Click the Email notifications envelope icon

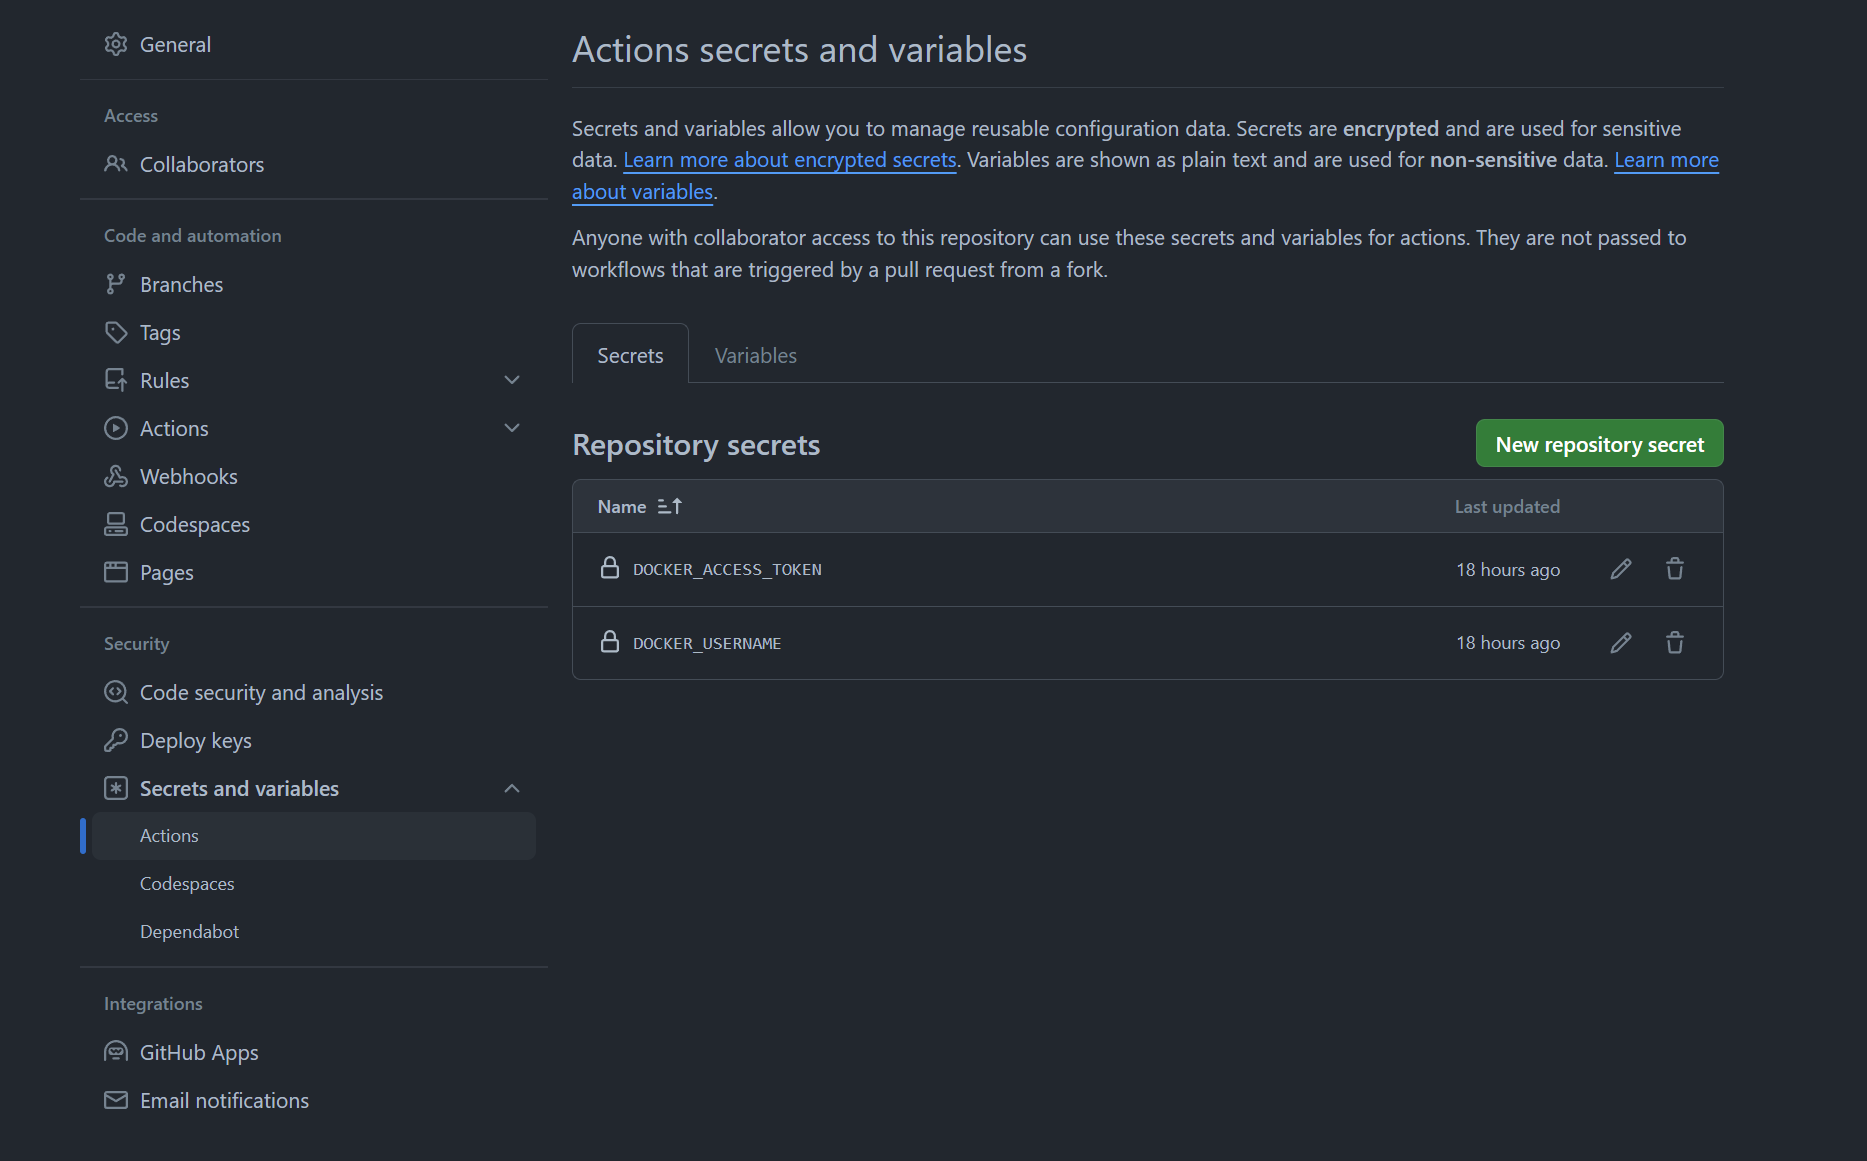tap(116, 1100)
